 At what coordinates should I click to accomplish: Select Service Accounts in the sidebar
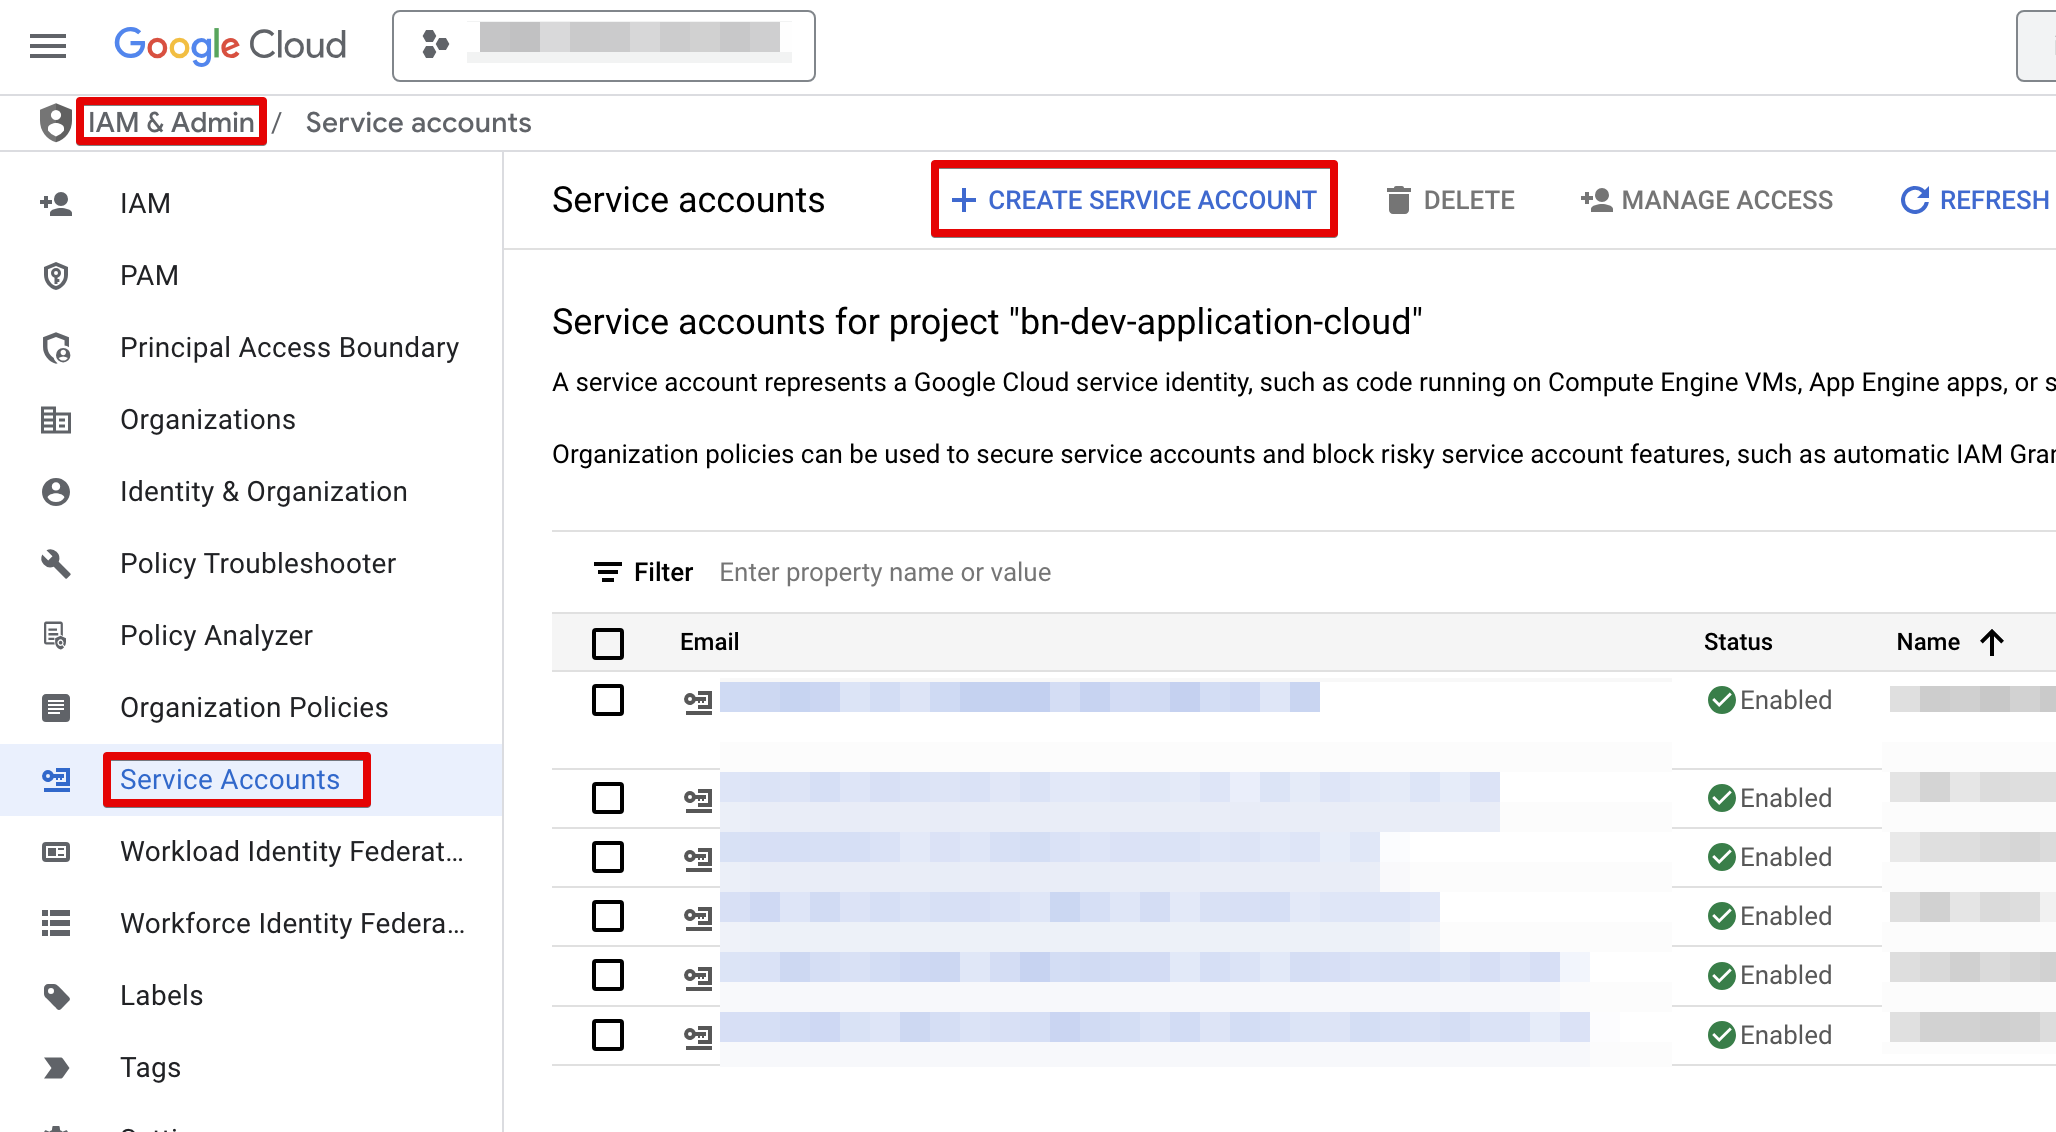click(230, 779)
